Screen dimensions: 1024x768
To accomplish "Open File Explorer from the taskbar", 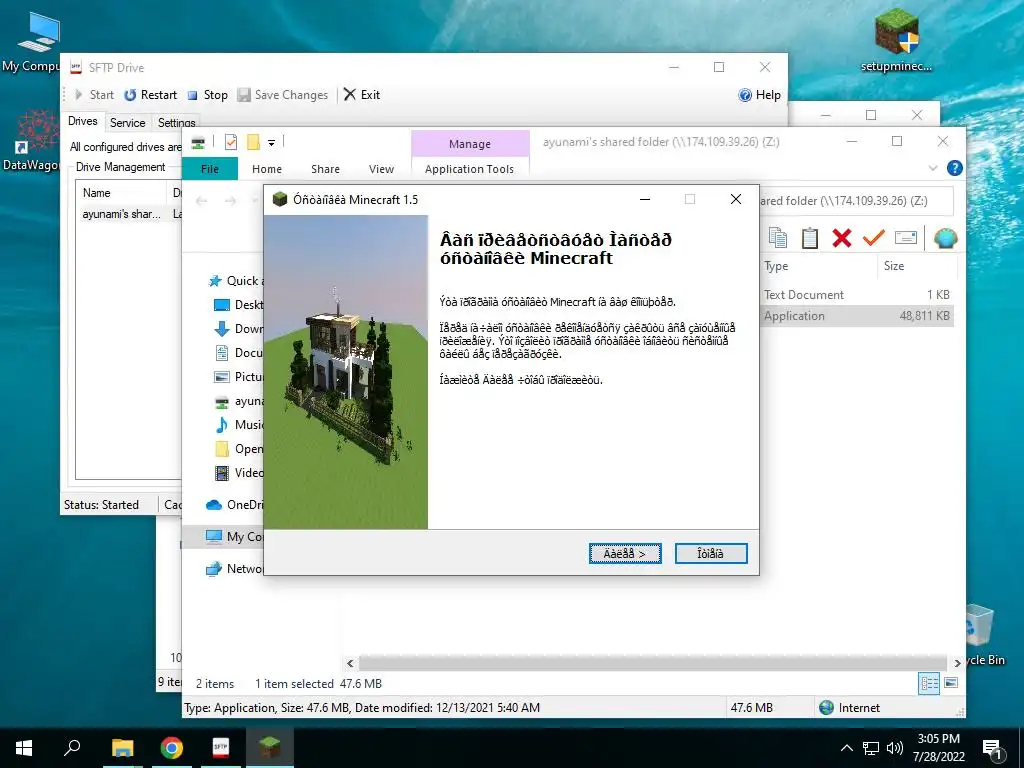I will click(122, 747).
